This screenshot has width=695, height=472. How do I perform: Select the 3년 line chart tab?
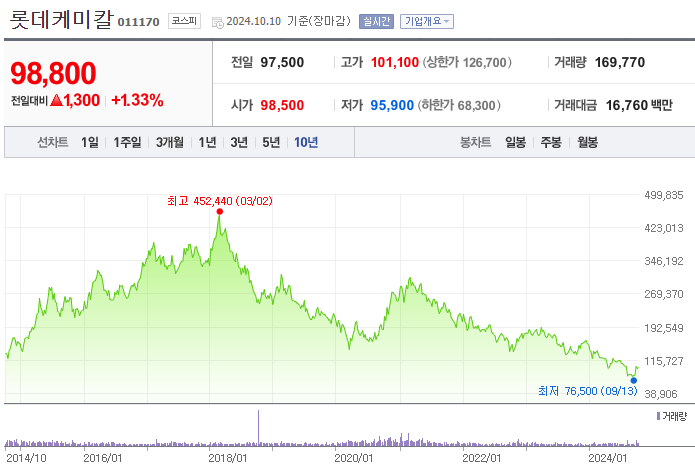click(x=239, y=142)
